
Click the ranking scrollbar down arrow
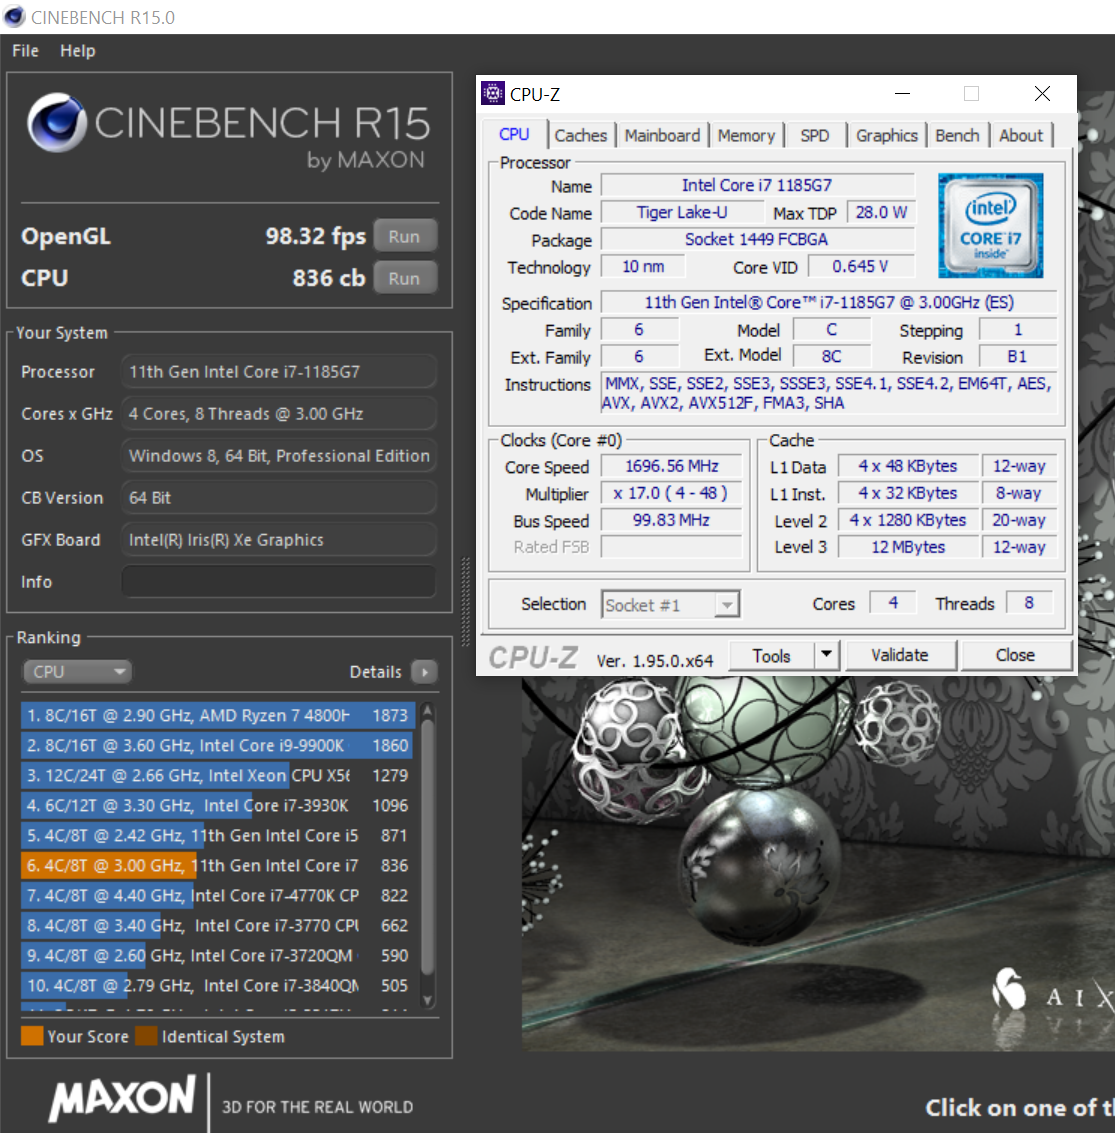[427, 1001]
